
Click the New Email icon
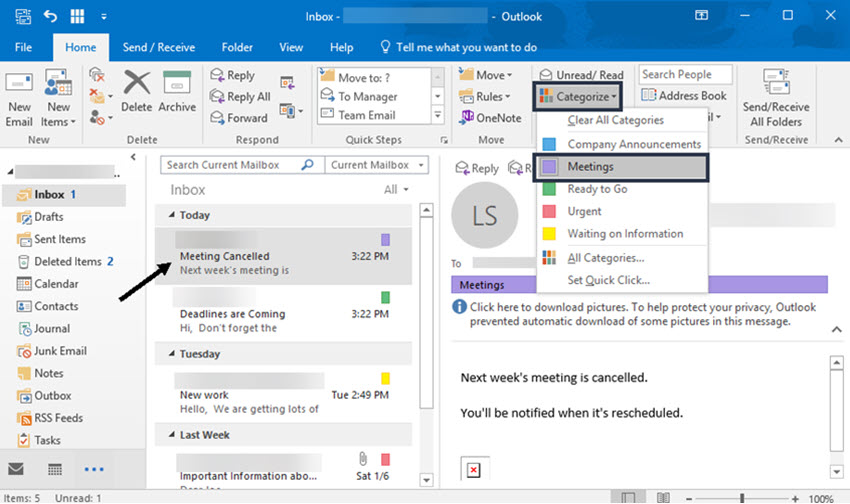(x=19, y=98)
